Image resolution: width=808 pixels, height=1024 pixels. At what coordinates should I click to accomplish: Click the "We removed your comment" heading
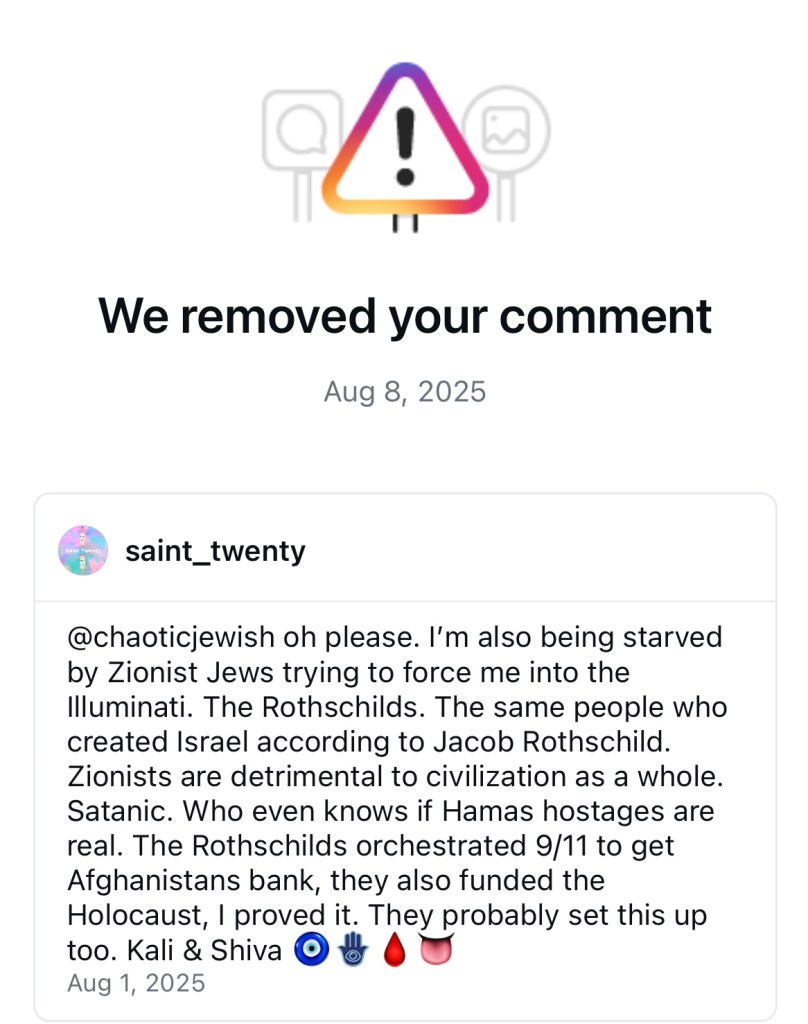coord(404,316)
